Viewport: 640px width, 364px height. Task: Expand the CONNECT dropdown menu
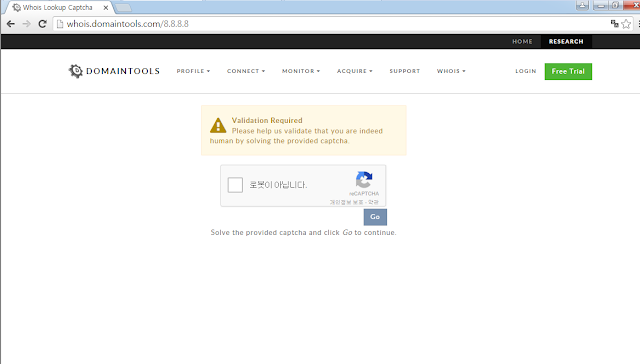246,71
